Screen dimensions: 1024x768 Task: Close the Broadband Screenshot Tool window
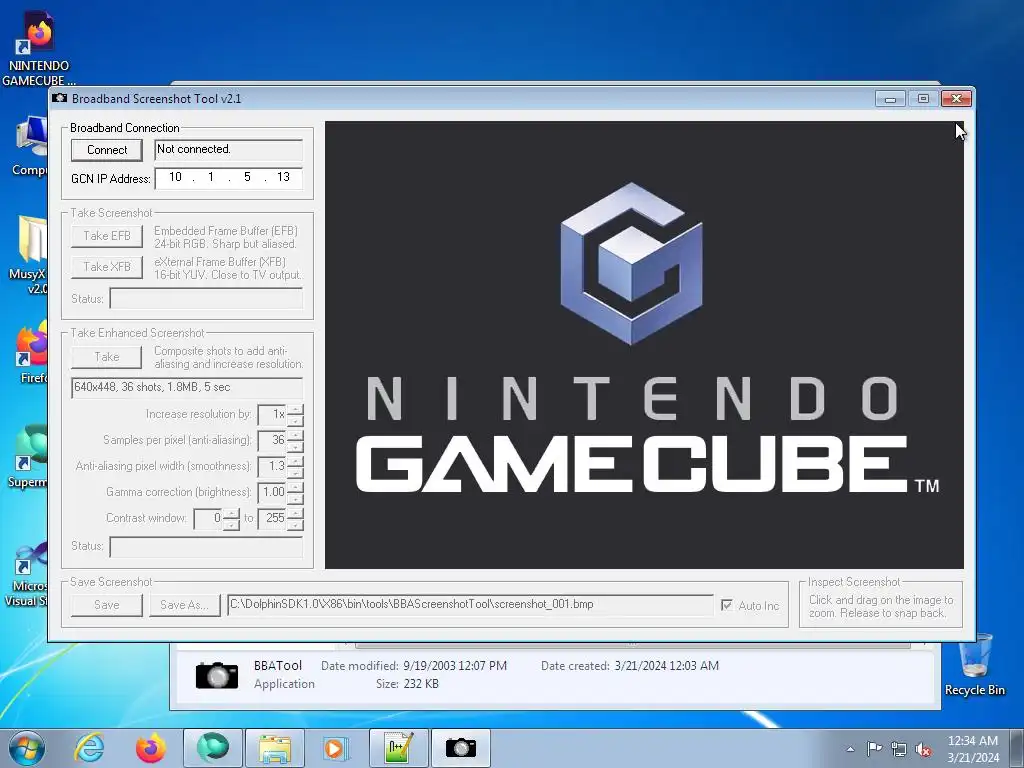point(956,99)
